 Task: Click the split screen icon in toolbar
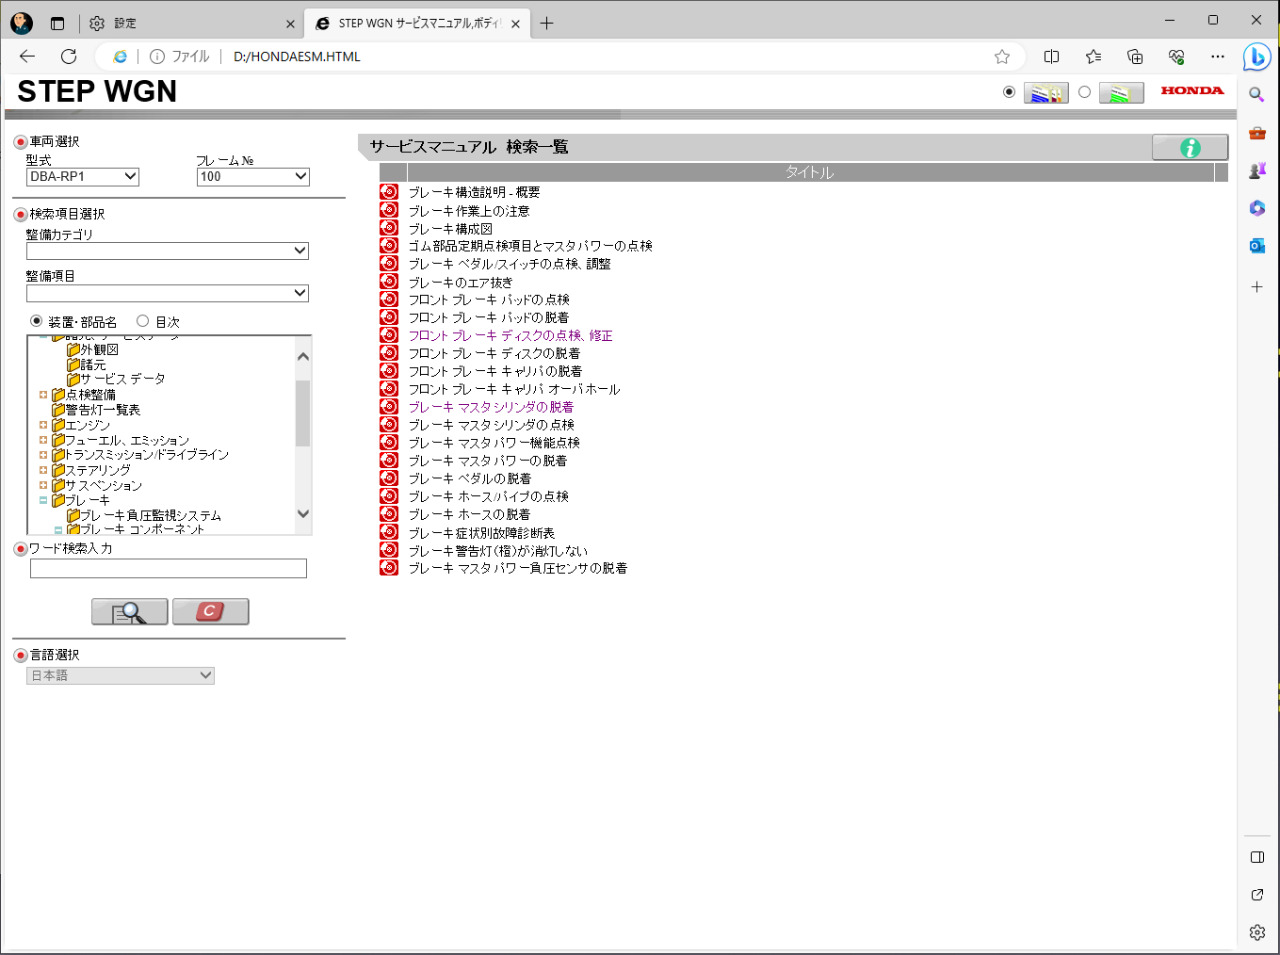point(1051,57)
